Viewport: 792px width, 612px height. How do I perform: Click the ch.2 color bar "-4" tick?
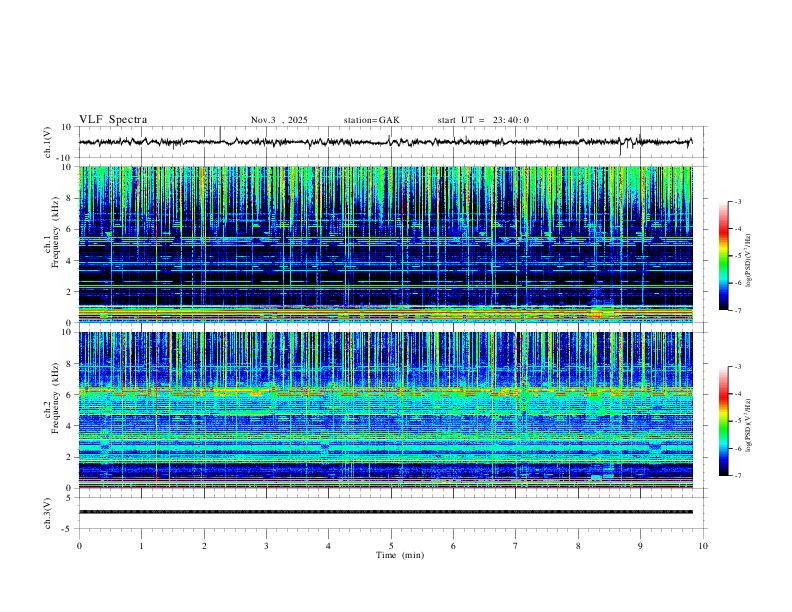738,393
